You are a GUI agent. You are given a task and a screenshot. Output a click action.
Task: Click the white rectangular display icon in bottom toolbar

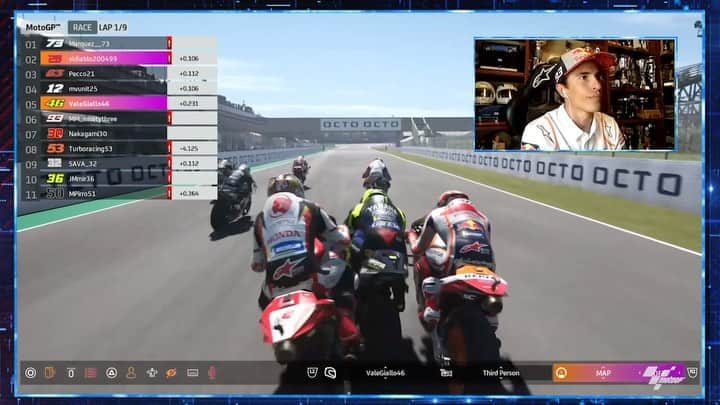(x=193, y=373)
